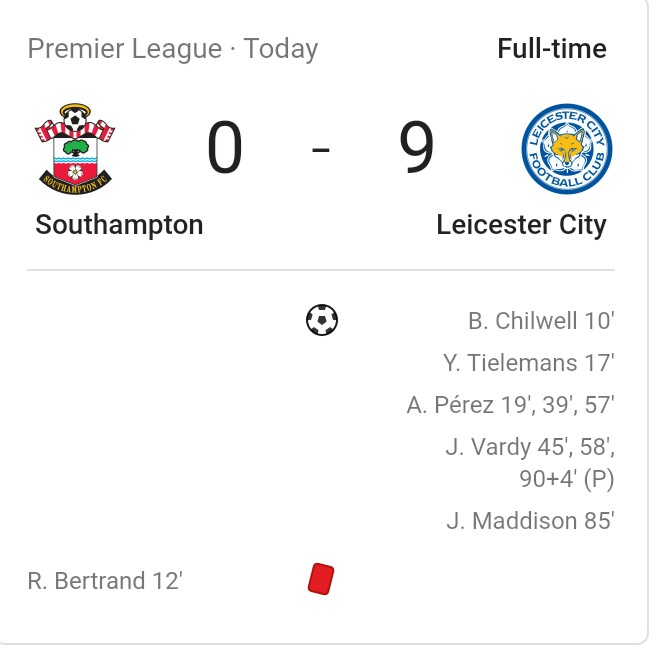Screen dimensions: 649x645
Task: Click the divider line under team names
Action: (x=321, y=270)
